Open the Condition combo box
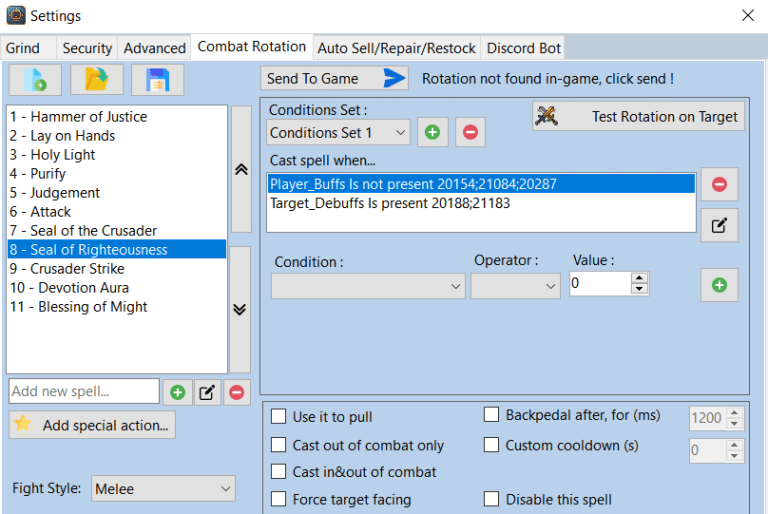Viewport: 768px width, 514px height. (x=368, y=286)
